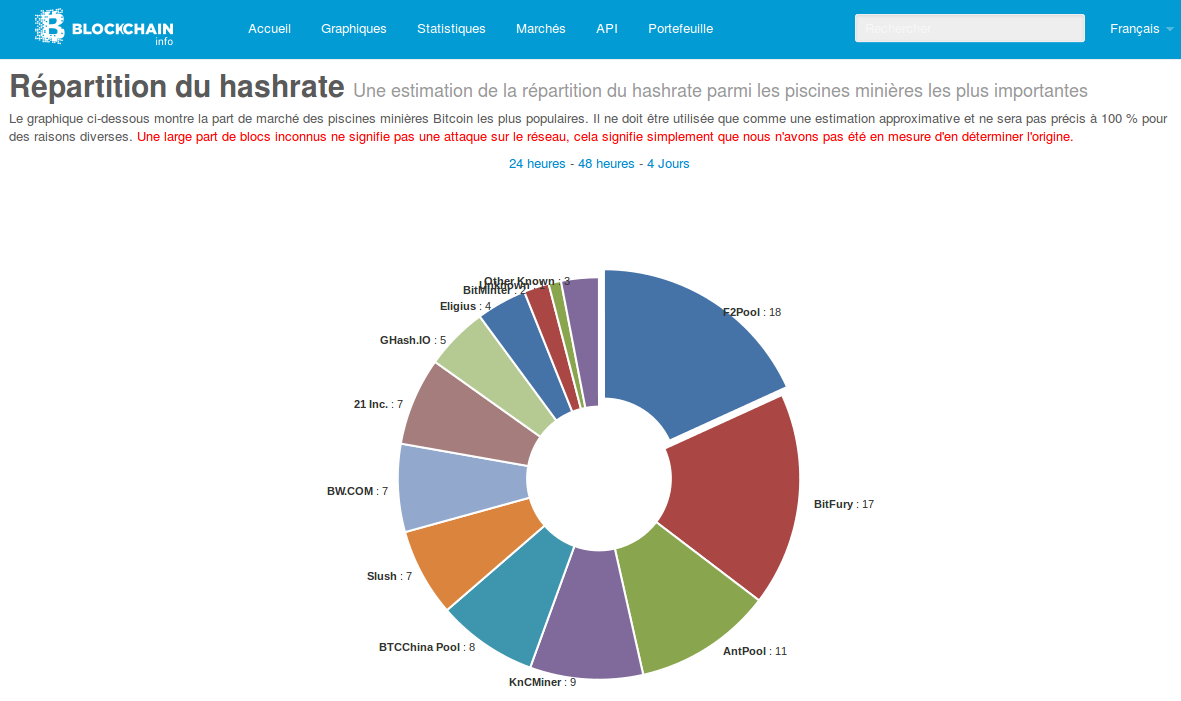Switch to the 48 heures period
Image resolution: width=1181 pixels, height=701 pixels.
click(606, 163)
